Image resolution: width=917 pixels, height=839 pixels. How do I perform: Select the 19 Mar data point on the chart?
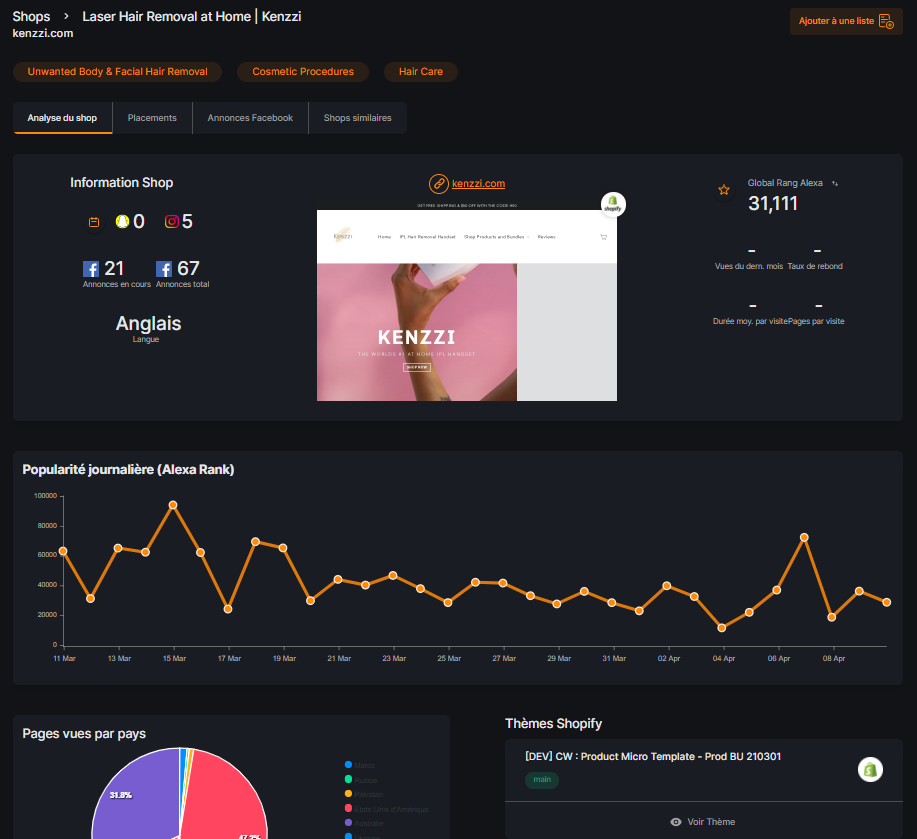coord(283,548)
